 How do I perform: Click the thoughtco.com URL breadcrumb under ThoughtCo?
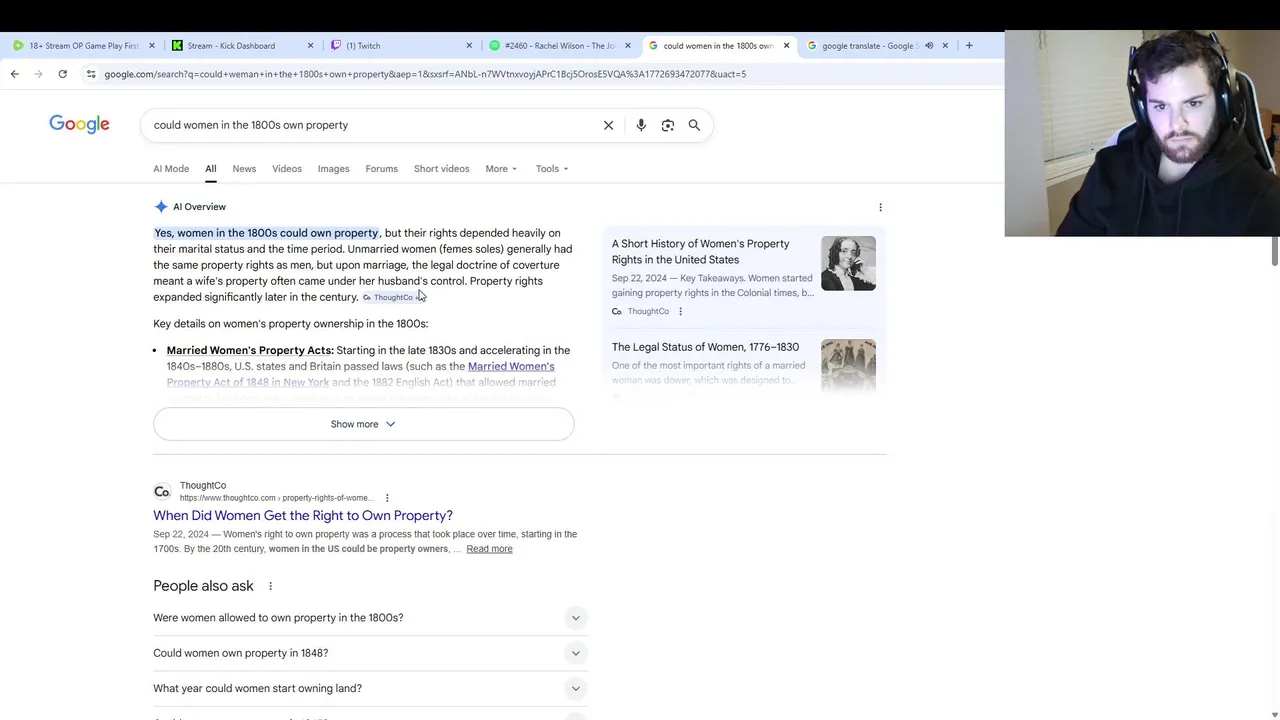click(276, 498)
